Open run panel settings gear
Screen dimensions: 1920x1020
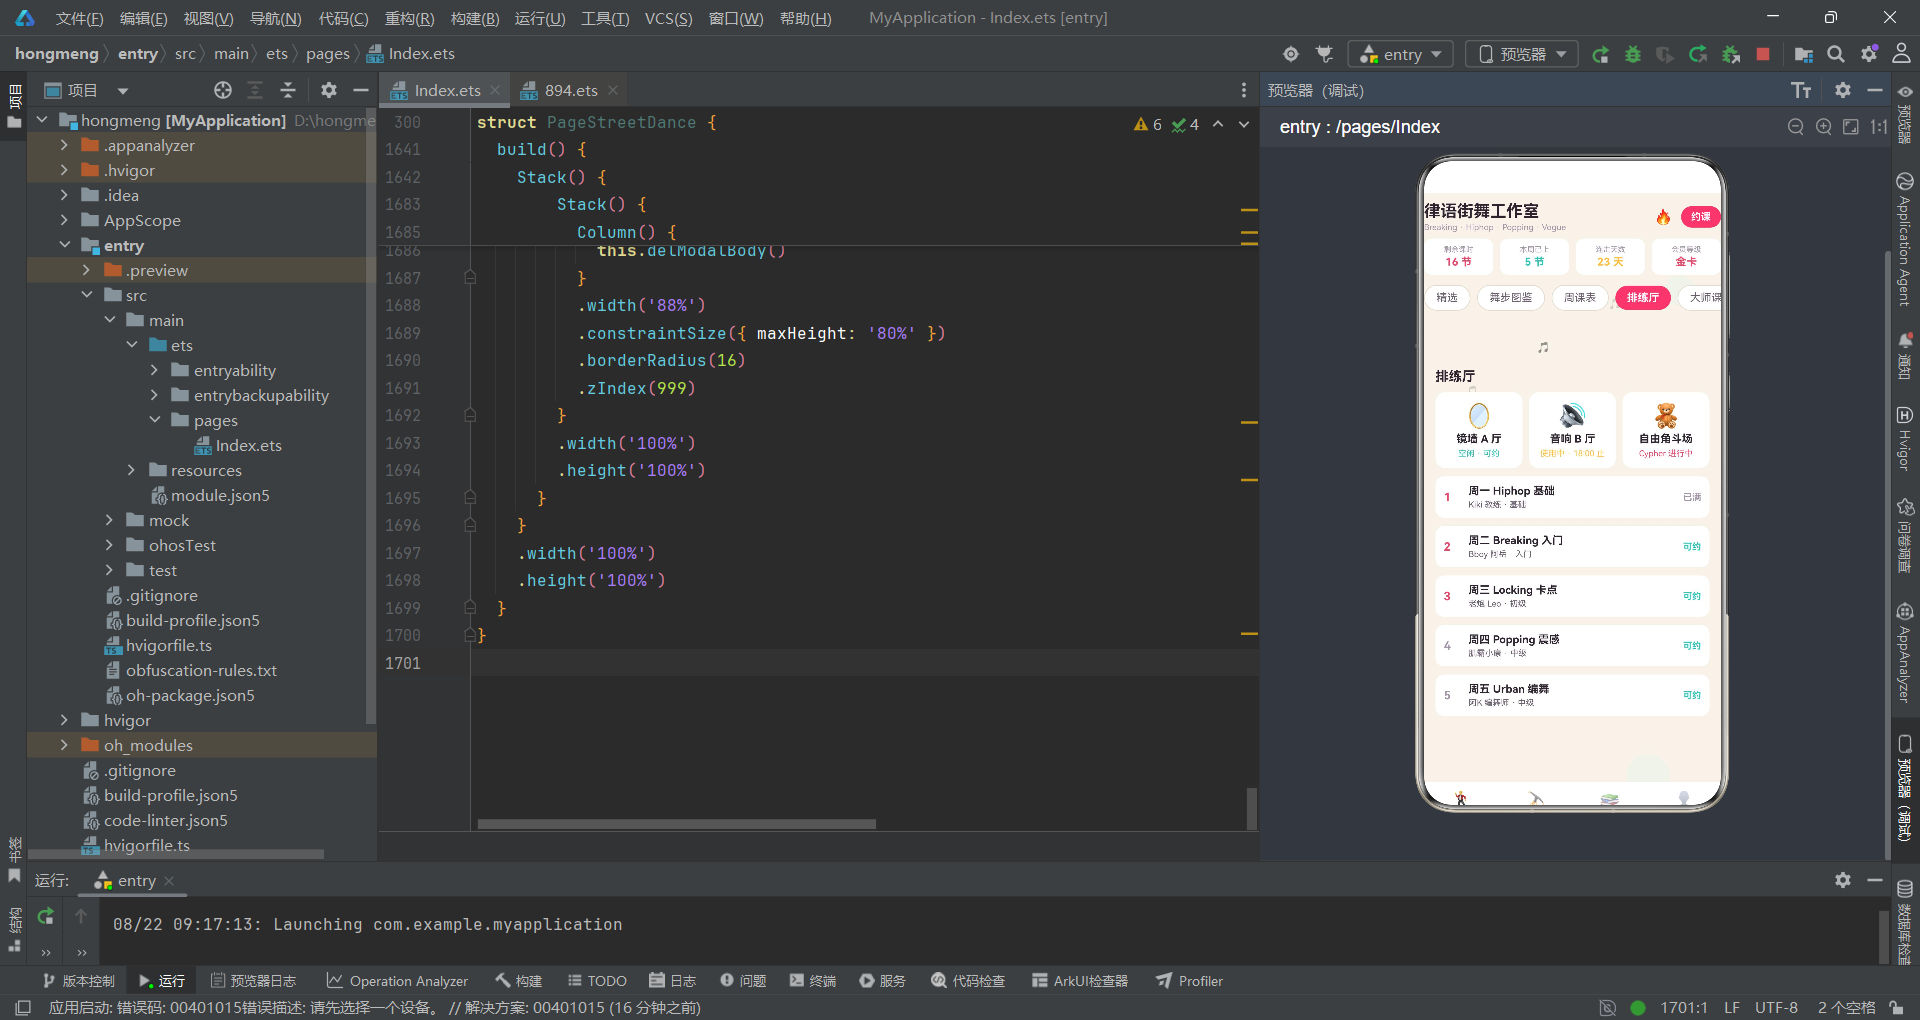1843,880
